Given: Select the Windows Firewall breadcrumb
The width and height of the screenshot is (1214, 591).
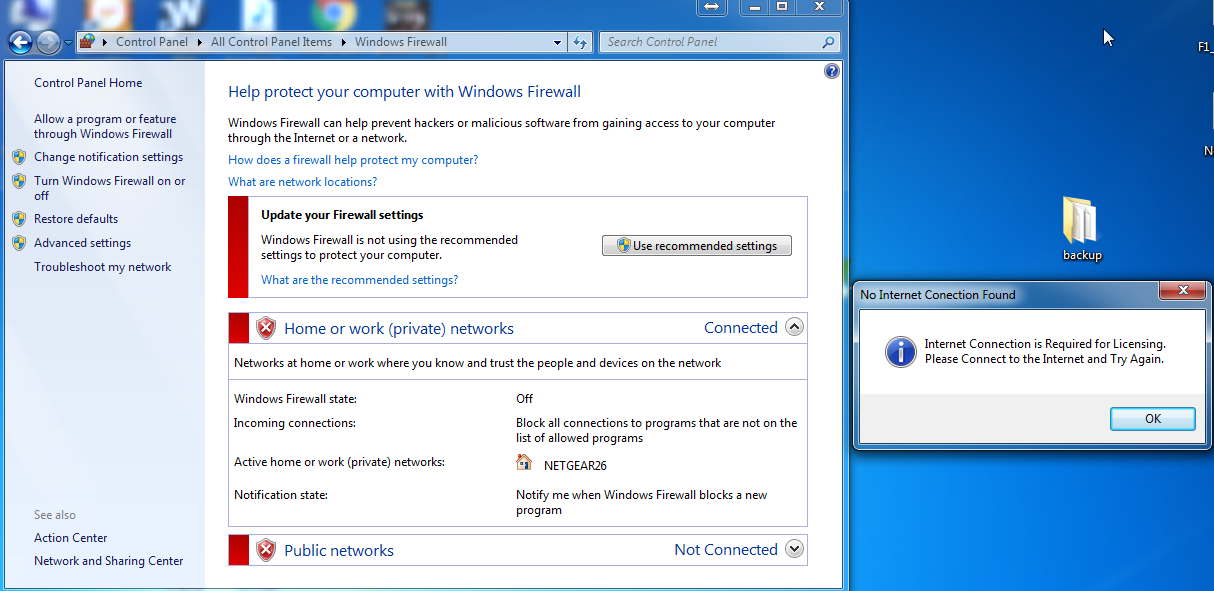Looking at the screenshot, I should tap(401, 42).
